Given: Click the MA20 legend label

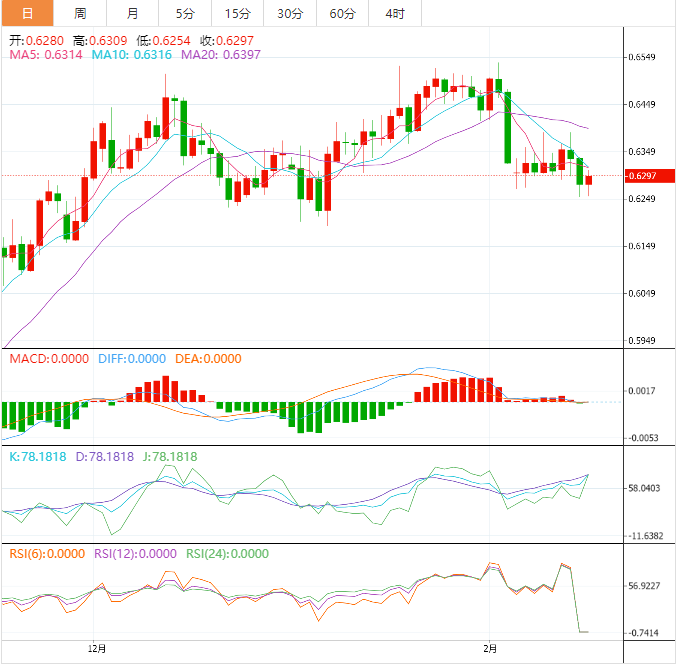Looking at the screenshot, I should tap(221, 55).
